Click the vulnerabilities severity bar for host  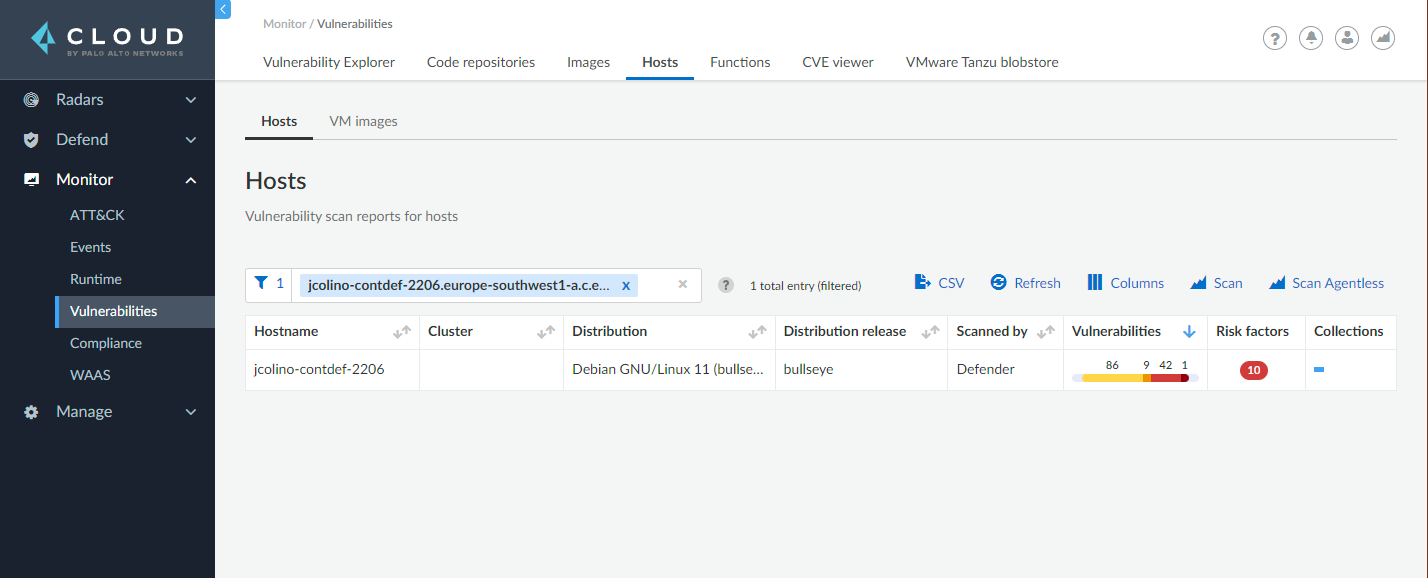coord(1134,378)
